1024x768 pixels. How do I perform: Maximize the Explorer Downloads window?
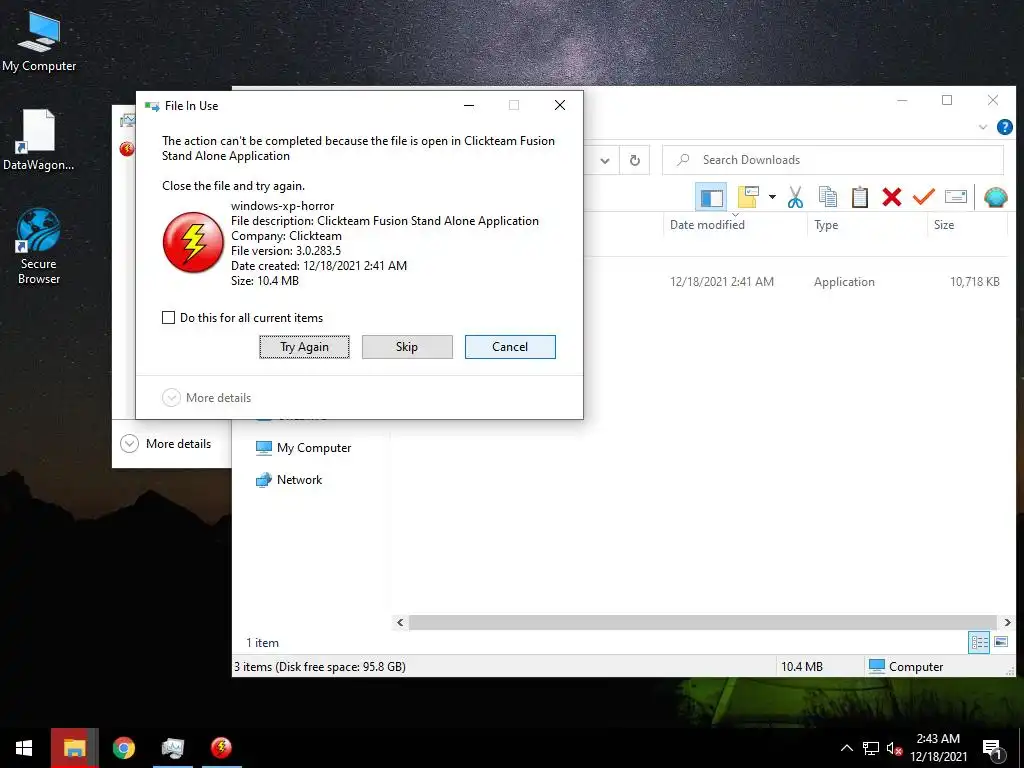tap(947, 100)
